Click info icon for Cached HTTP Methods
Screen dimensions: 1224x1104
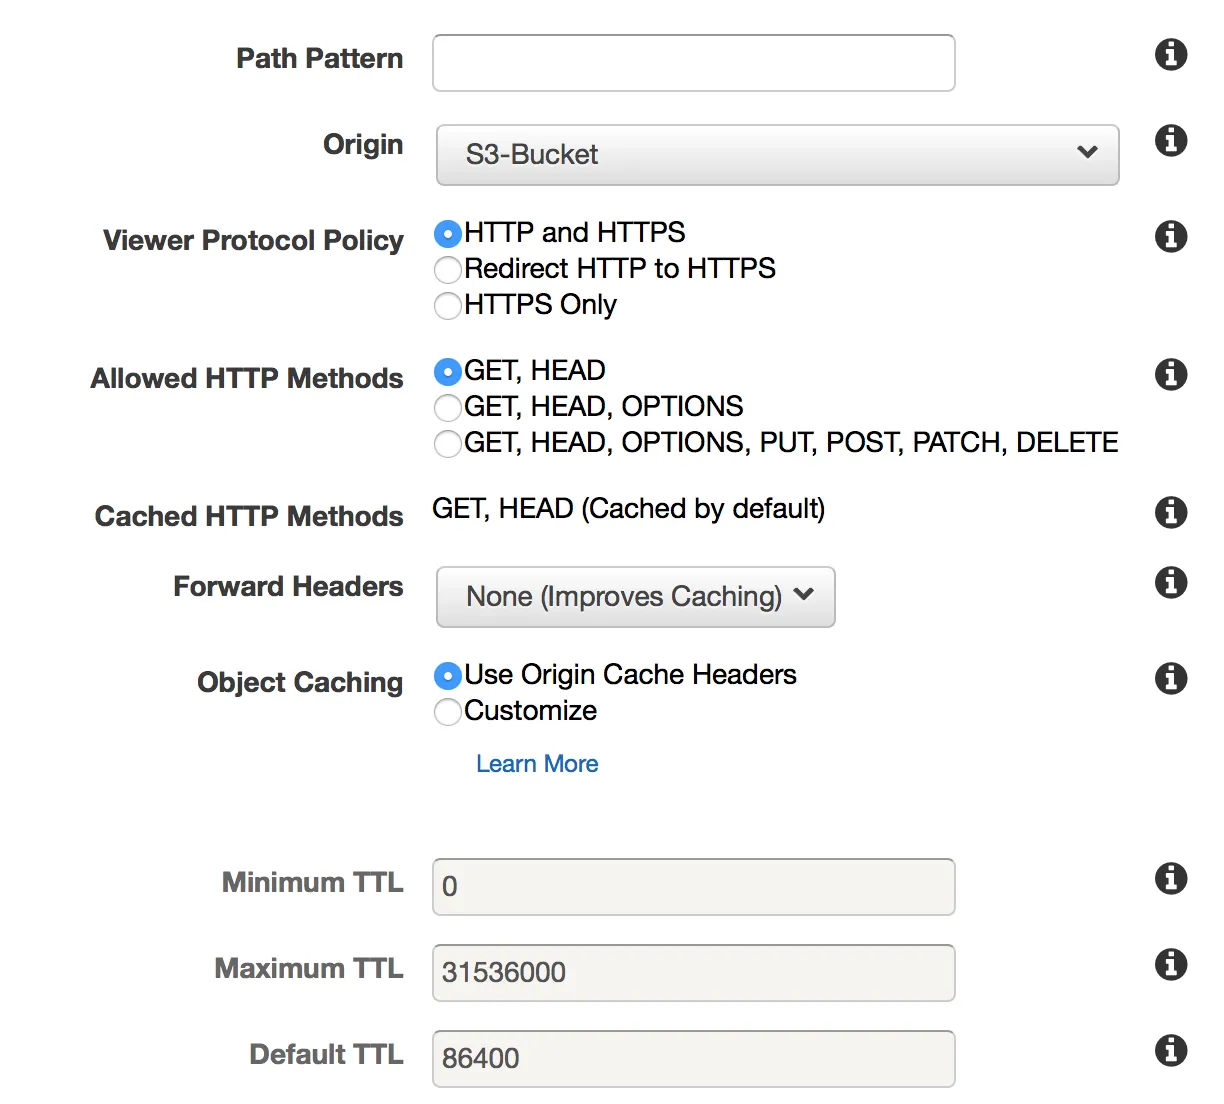[x=1170, y=512]
